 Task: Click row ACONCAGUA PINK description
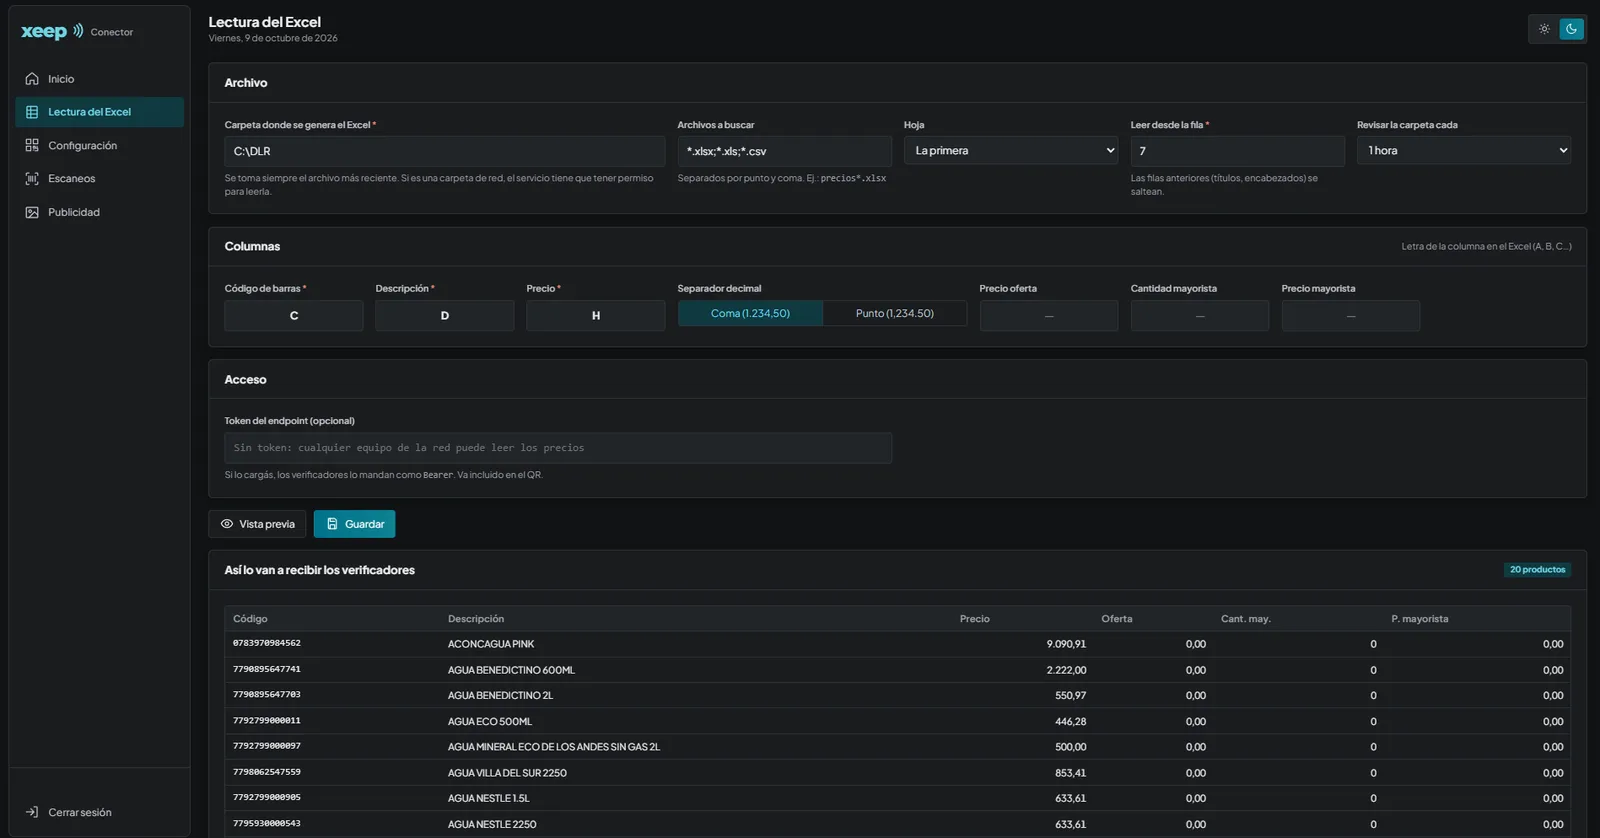491,644
